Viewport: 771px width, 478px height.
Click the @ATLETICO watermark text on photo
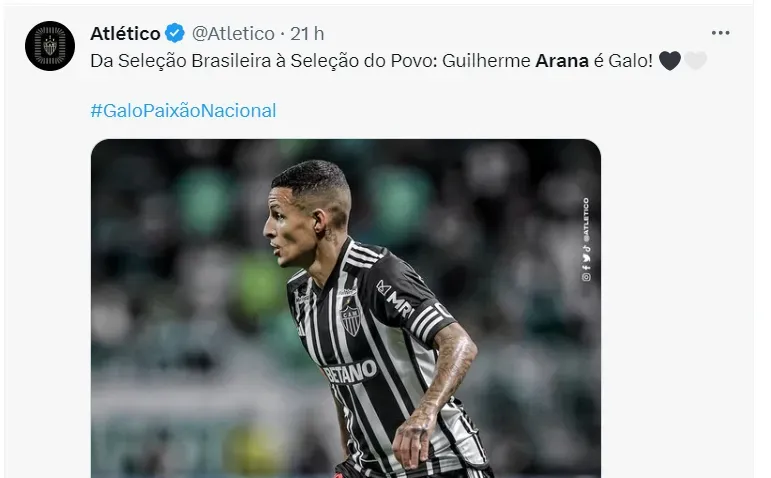(x=586, y=220)
